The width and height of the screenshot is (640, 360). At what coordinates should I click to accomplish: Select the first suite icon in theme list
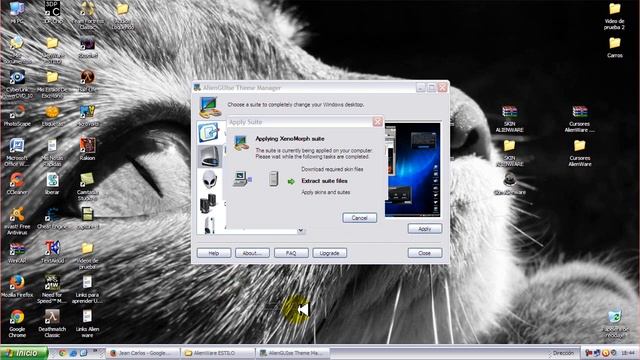coord(209,132)
